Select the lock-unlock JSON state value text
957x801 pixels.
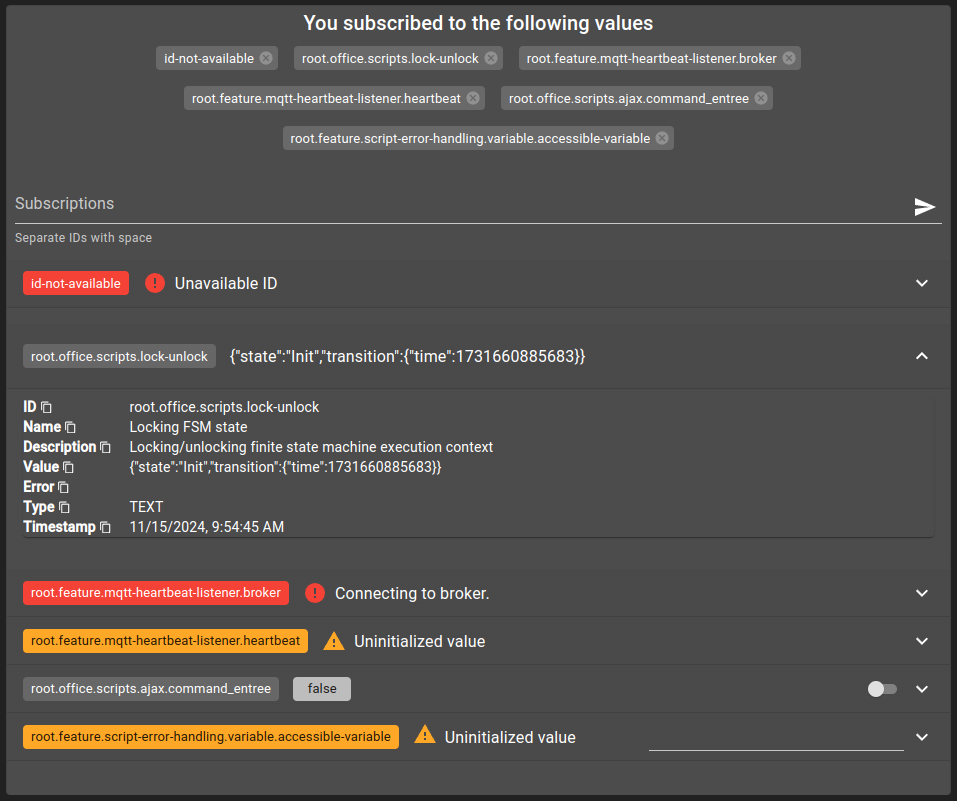coord(407,357)
